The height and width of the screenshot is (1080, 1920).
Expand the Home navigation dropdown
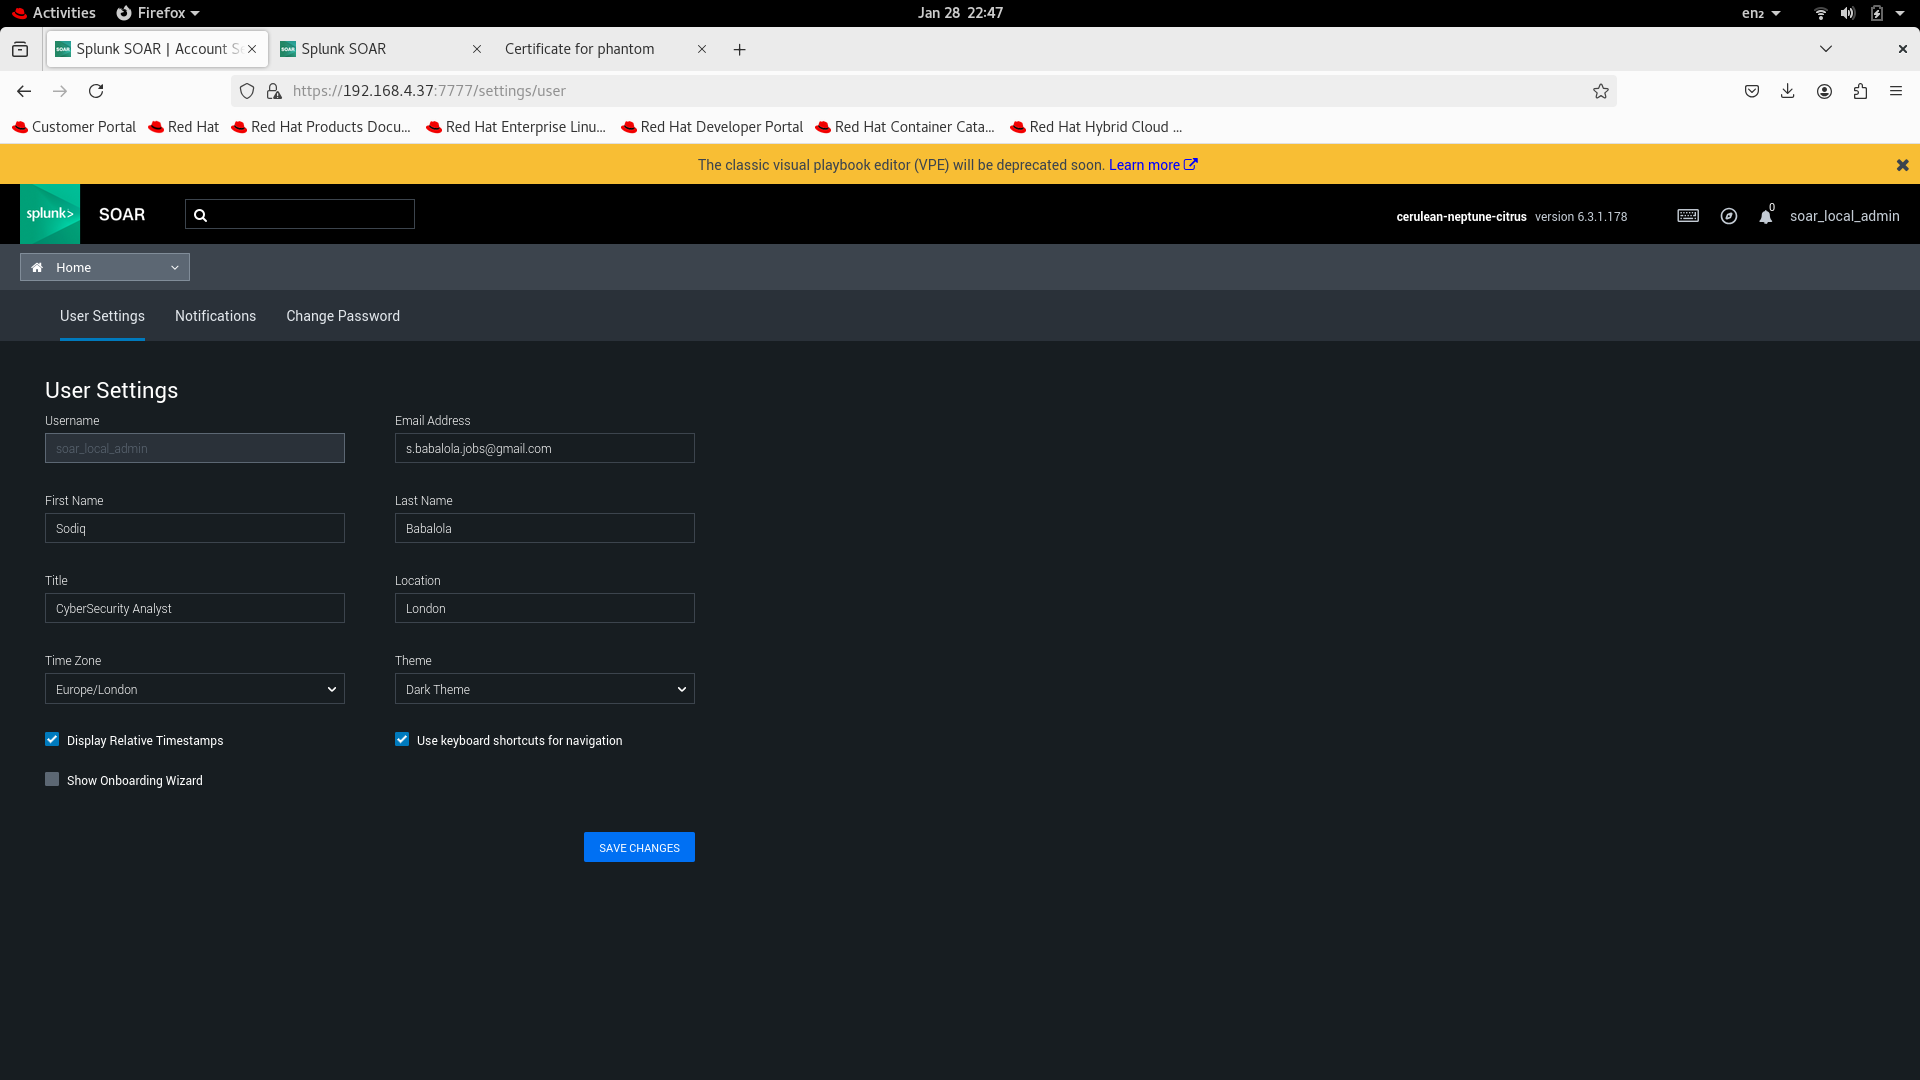(105, 267)
